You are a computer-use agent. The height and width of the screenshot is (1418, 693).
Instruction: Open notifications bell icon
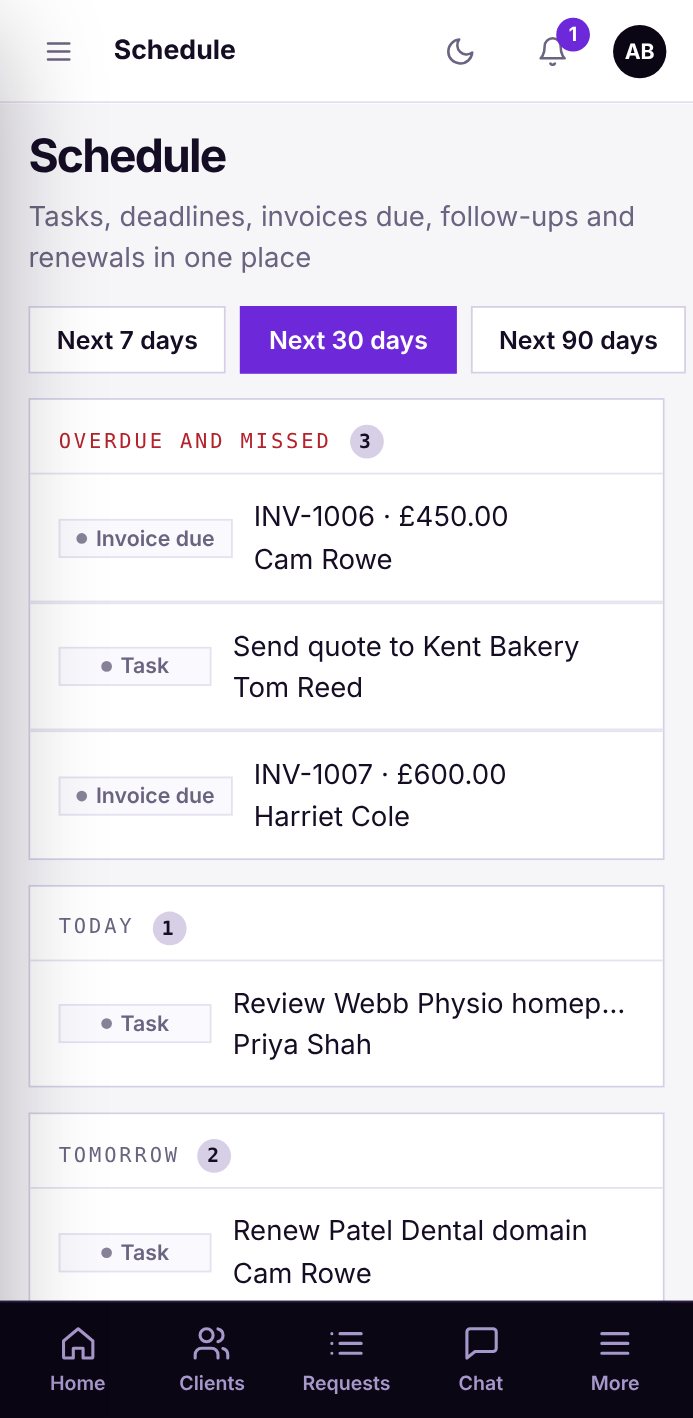pyautogui.click(x=553, y=51)
